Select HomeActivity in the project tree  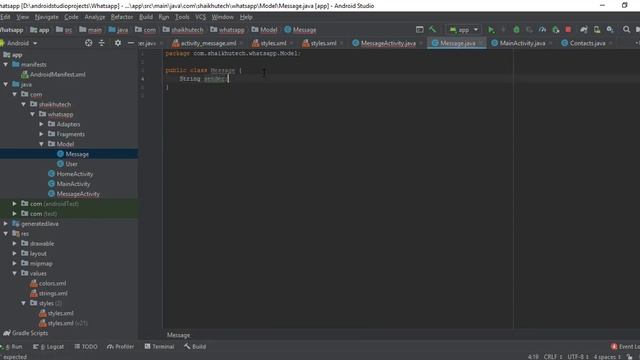click(71, 174)
